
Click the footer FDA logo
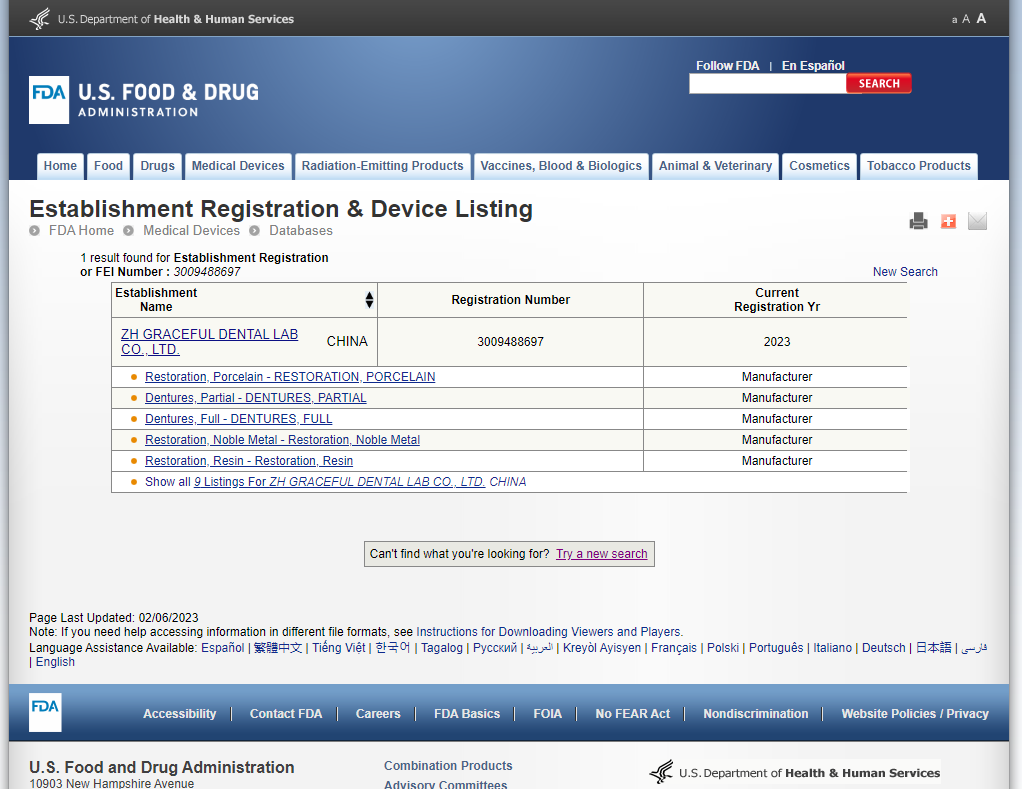(45, 712)
